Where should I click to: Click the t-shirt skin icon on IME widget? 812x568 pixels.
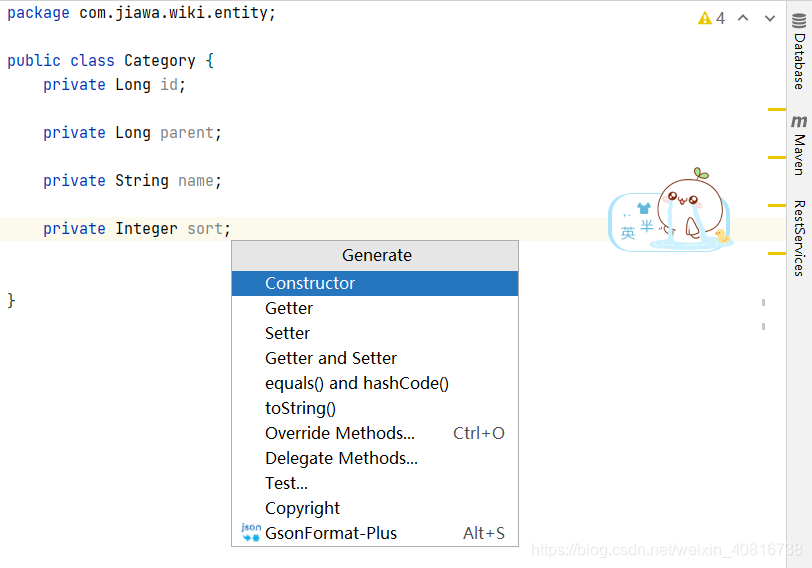coord(644,208)
